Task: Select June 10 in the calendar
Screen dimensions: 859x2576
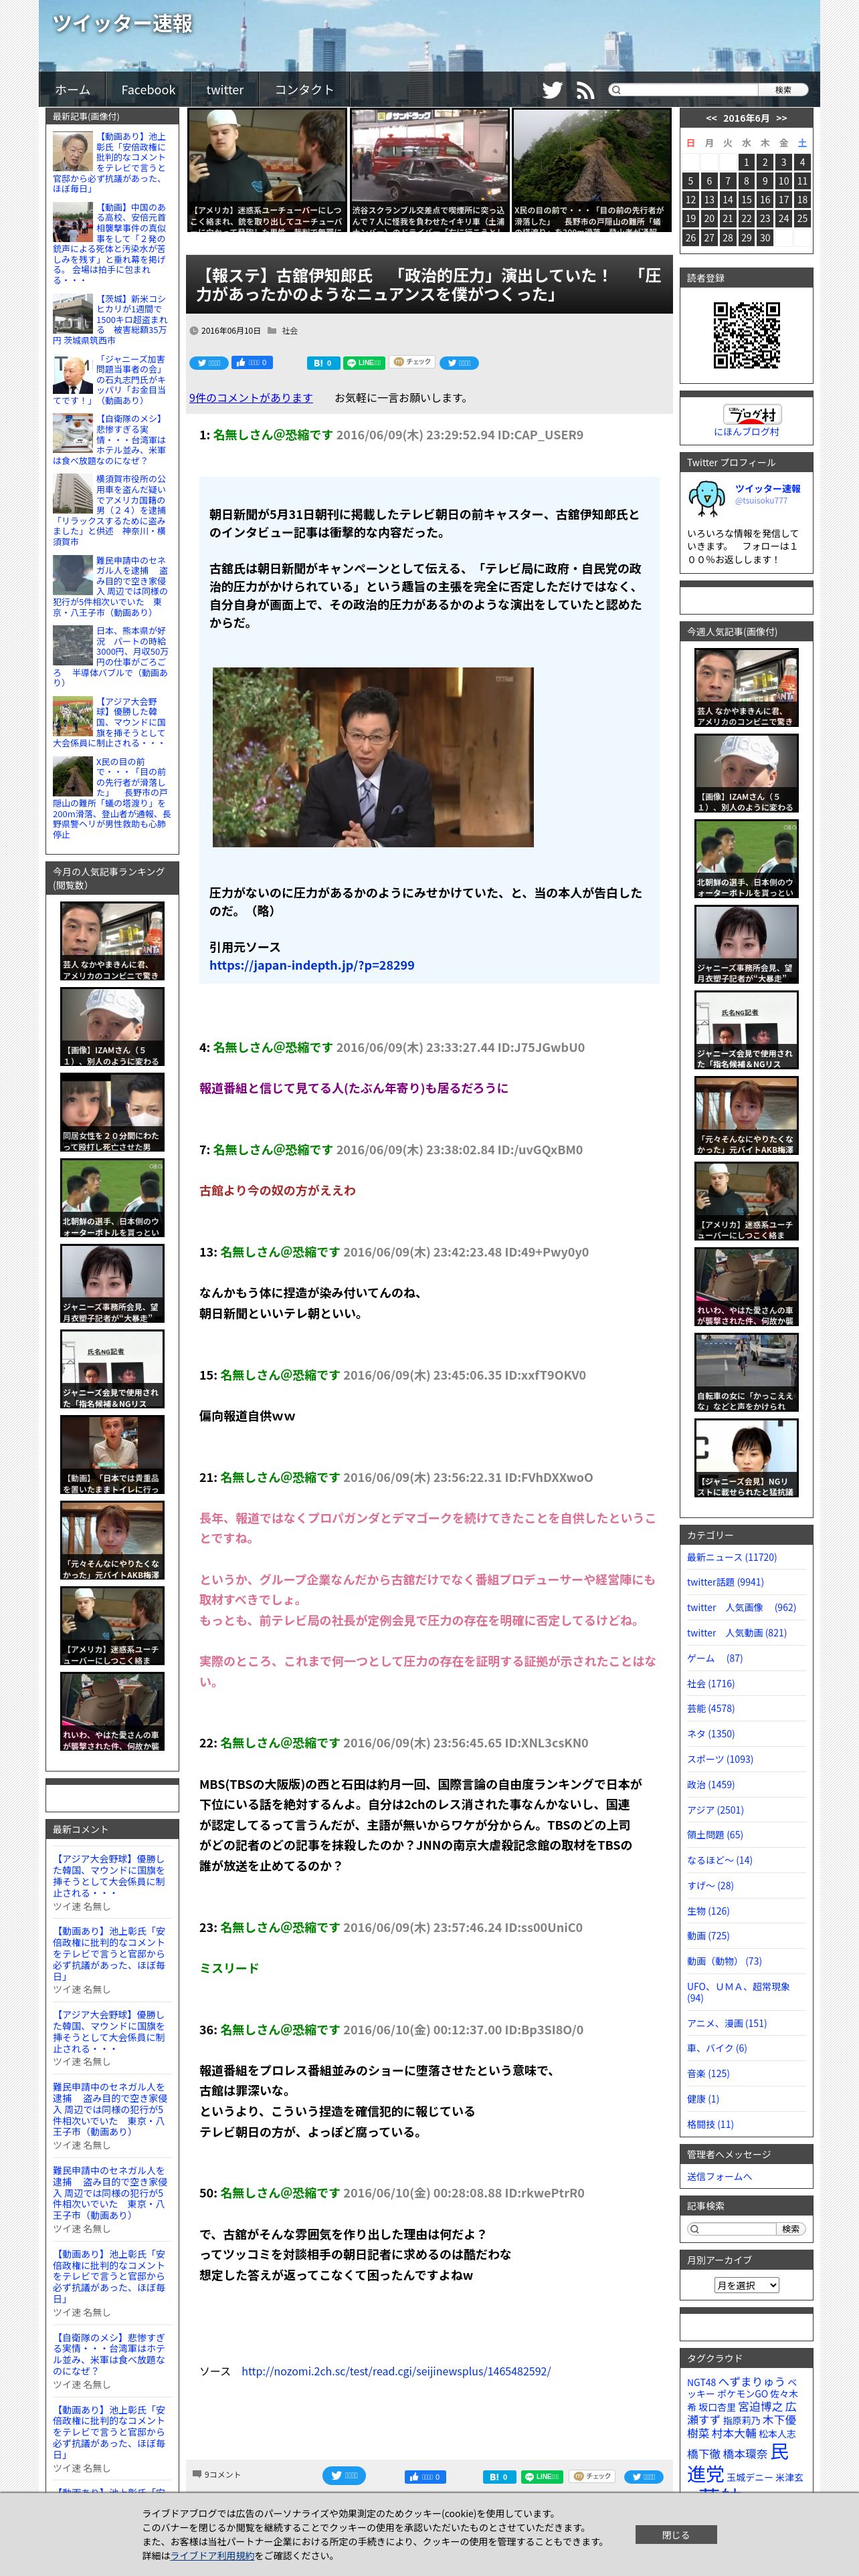Action: pos(784,181)
